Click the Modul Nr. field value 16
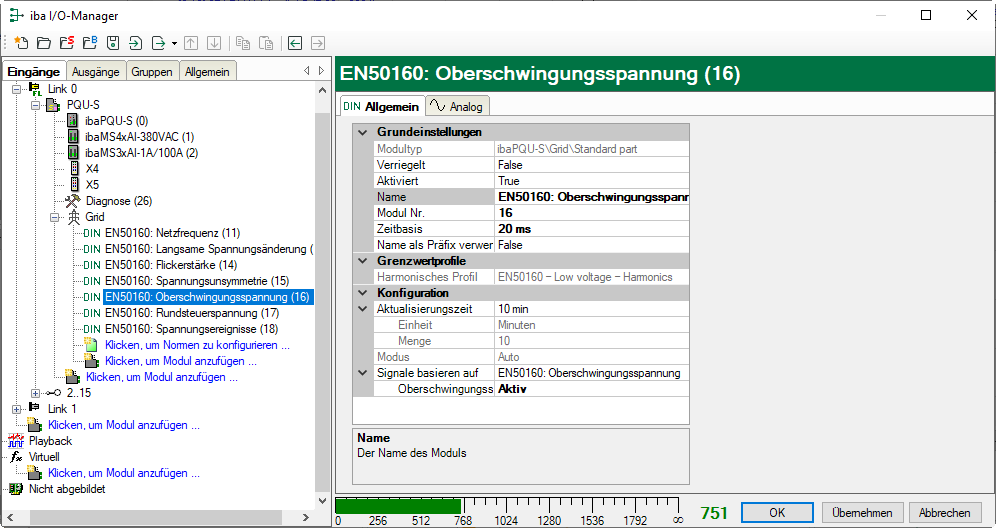Screen dimensions: 996x528 coord(590,213)
